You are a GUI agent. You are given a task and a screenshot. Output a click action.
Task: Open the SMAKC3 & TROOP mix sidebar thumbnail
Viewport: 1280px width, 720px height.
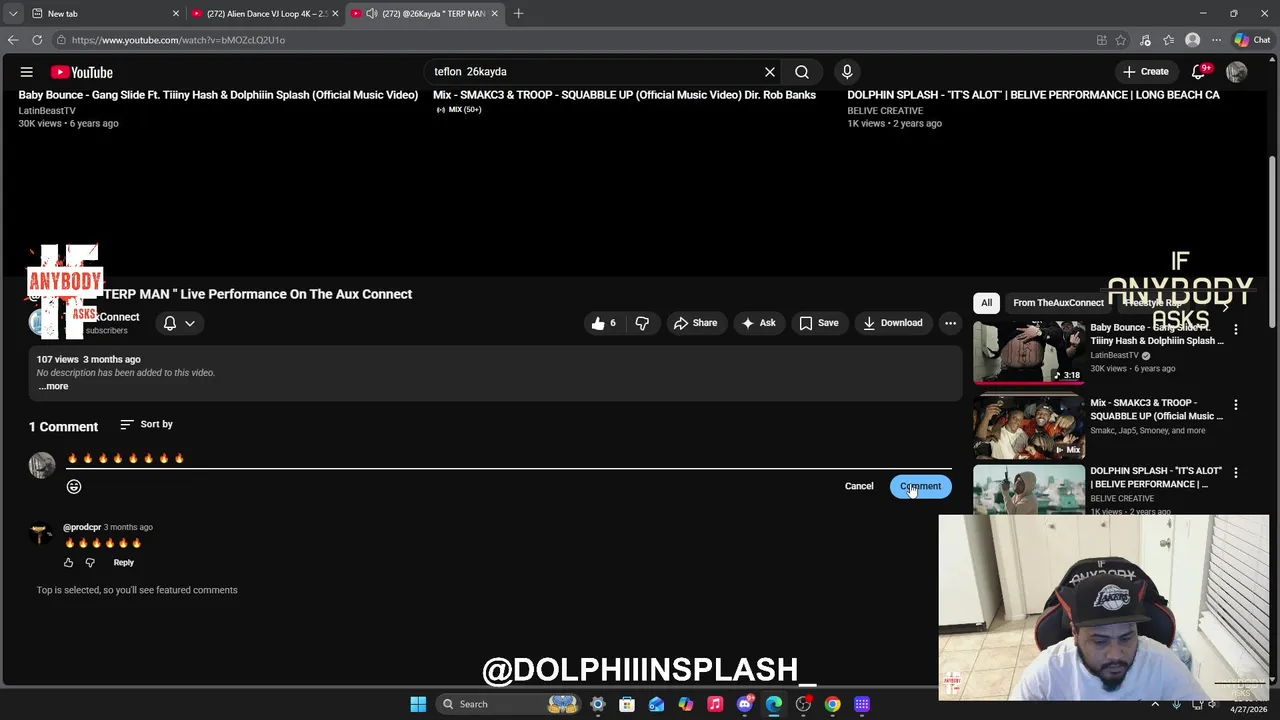pos(1029,426)
